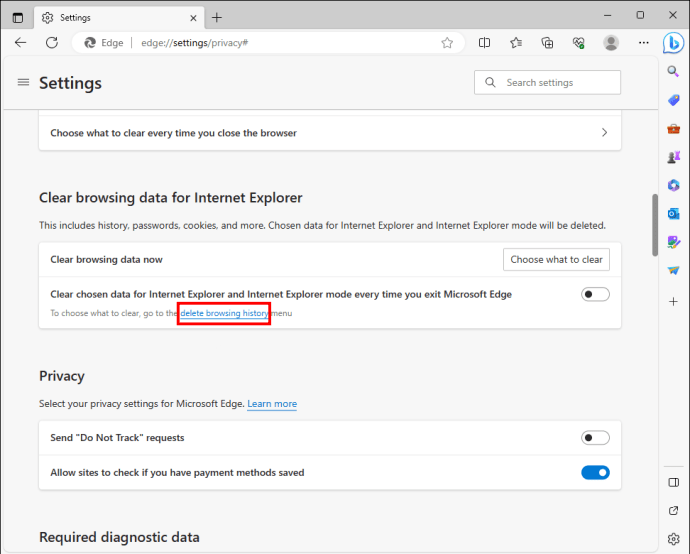Open the Bing Copilot sidebar icon
The width and height of the screenshot is (690, 554).
coord(673,43)
